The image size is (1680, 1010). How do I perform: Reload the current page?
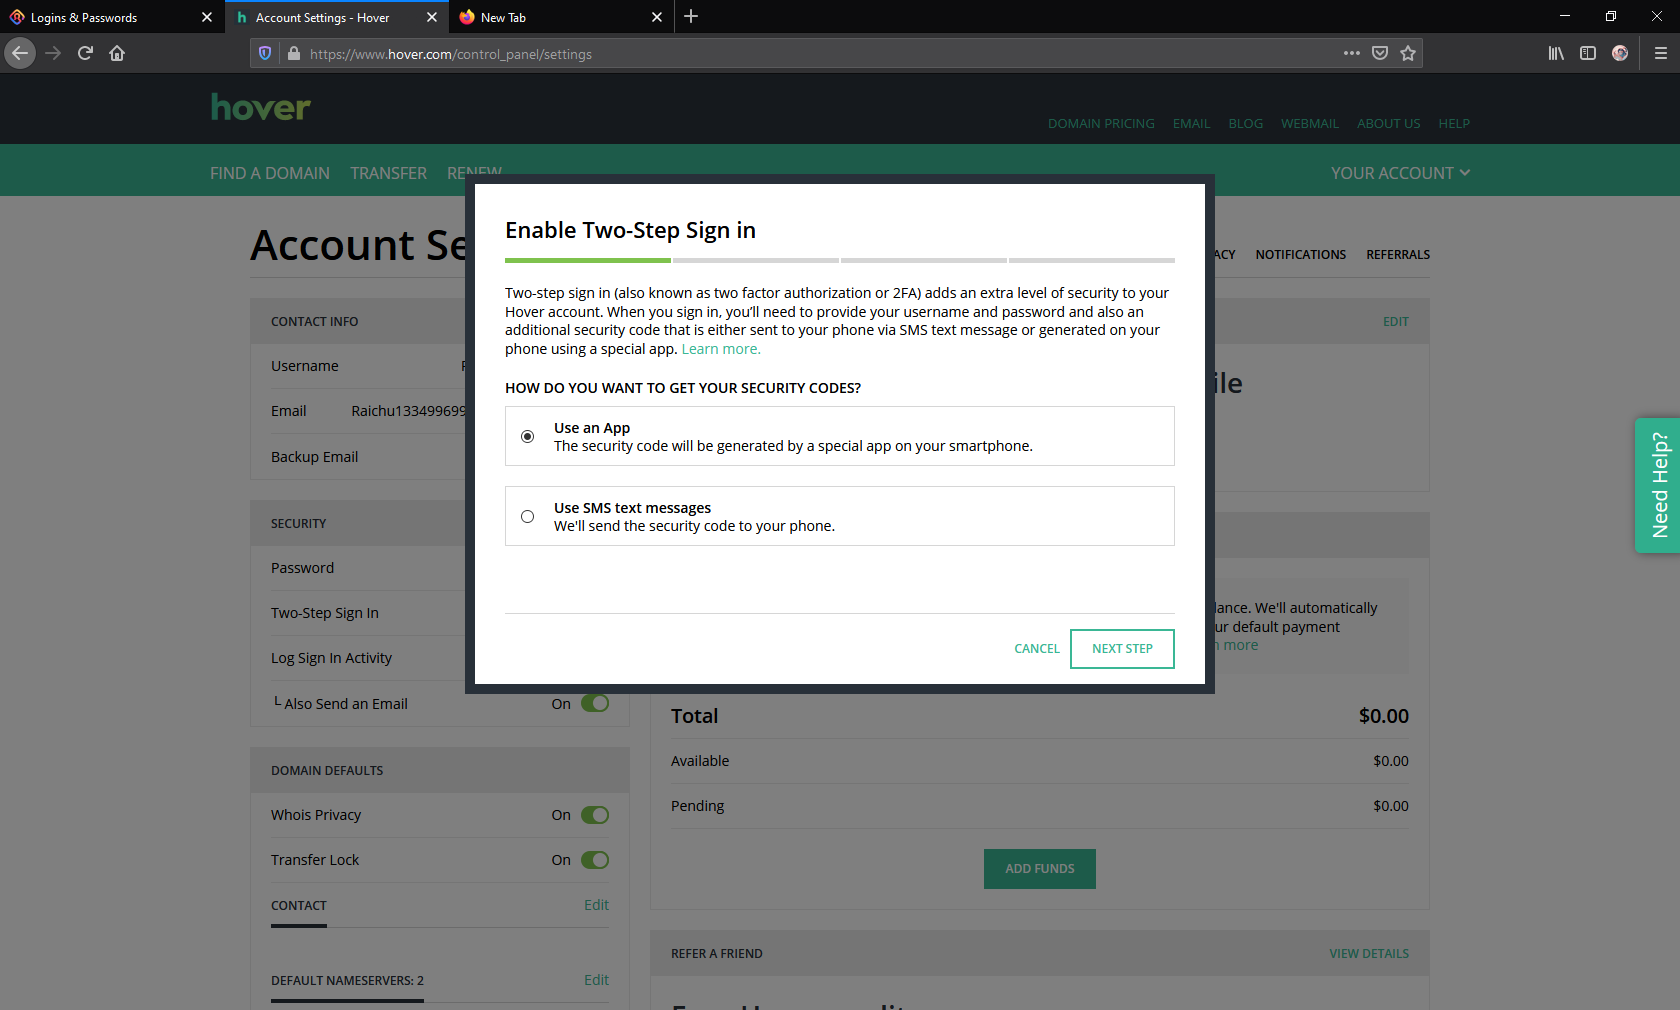(85, 53)
